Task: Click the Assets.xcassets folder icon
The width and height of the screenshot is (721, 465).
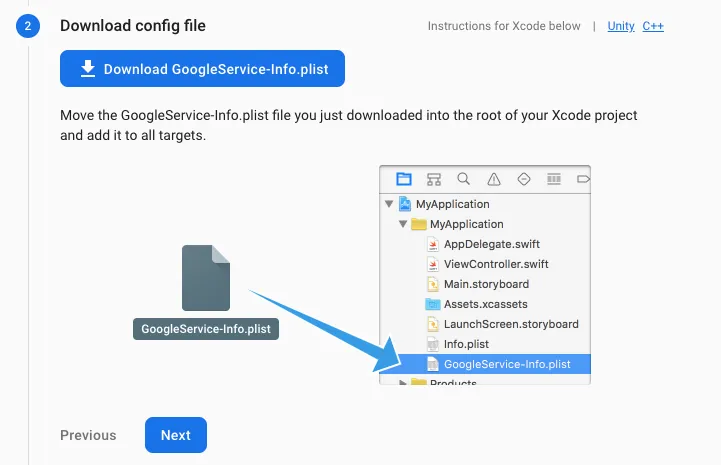Action: (433, 304)
